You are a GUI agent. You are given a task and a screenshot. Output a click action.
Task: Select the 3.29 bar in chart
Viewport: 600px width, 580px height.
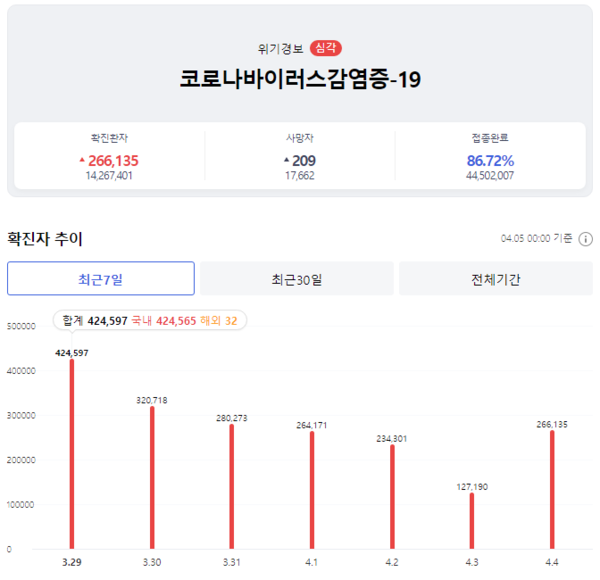pyautogui.click(x=72, y=454)
